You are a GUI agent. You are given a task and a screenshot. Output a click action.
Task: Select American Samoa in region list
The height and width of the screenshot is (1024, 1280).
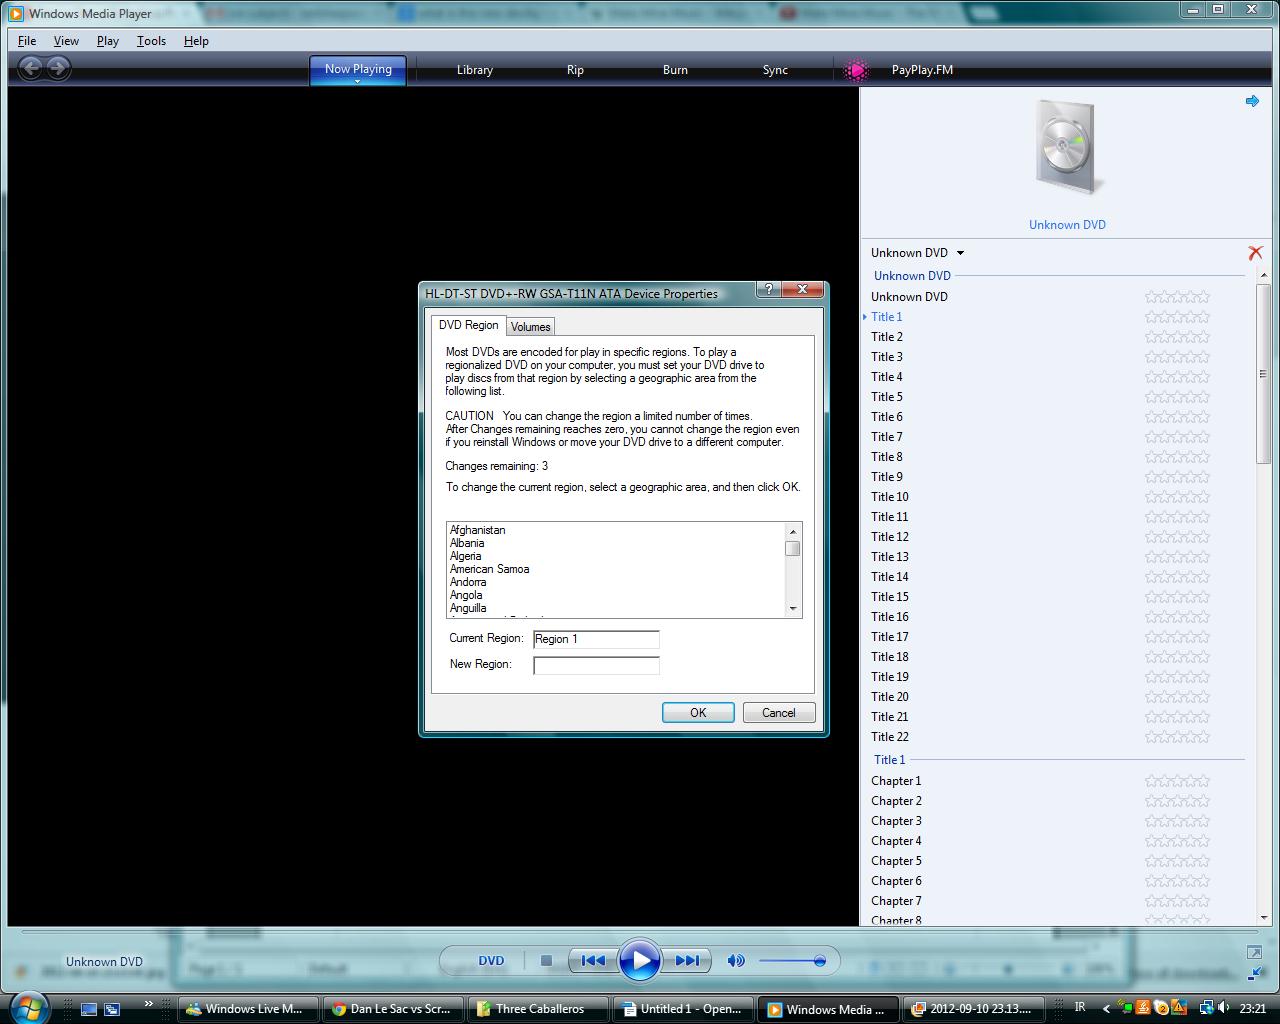click(489, 569)
